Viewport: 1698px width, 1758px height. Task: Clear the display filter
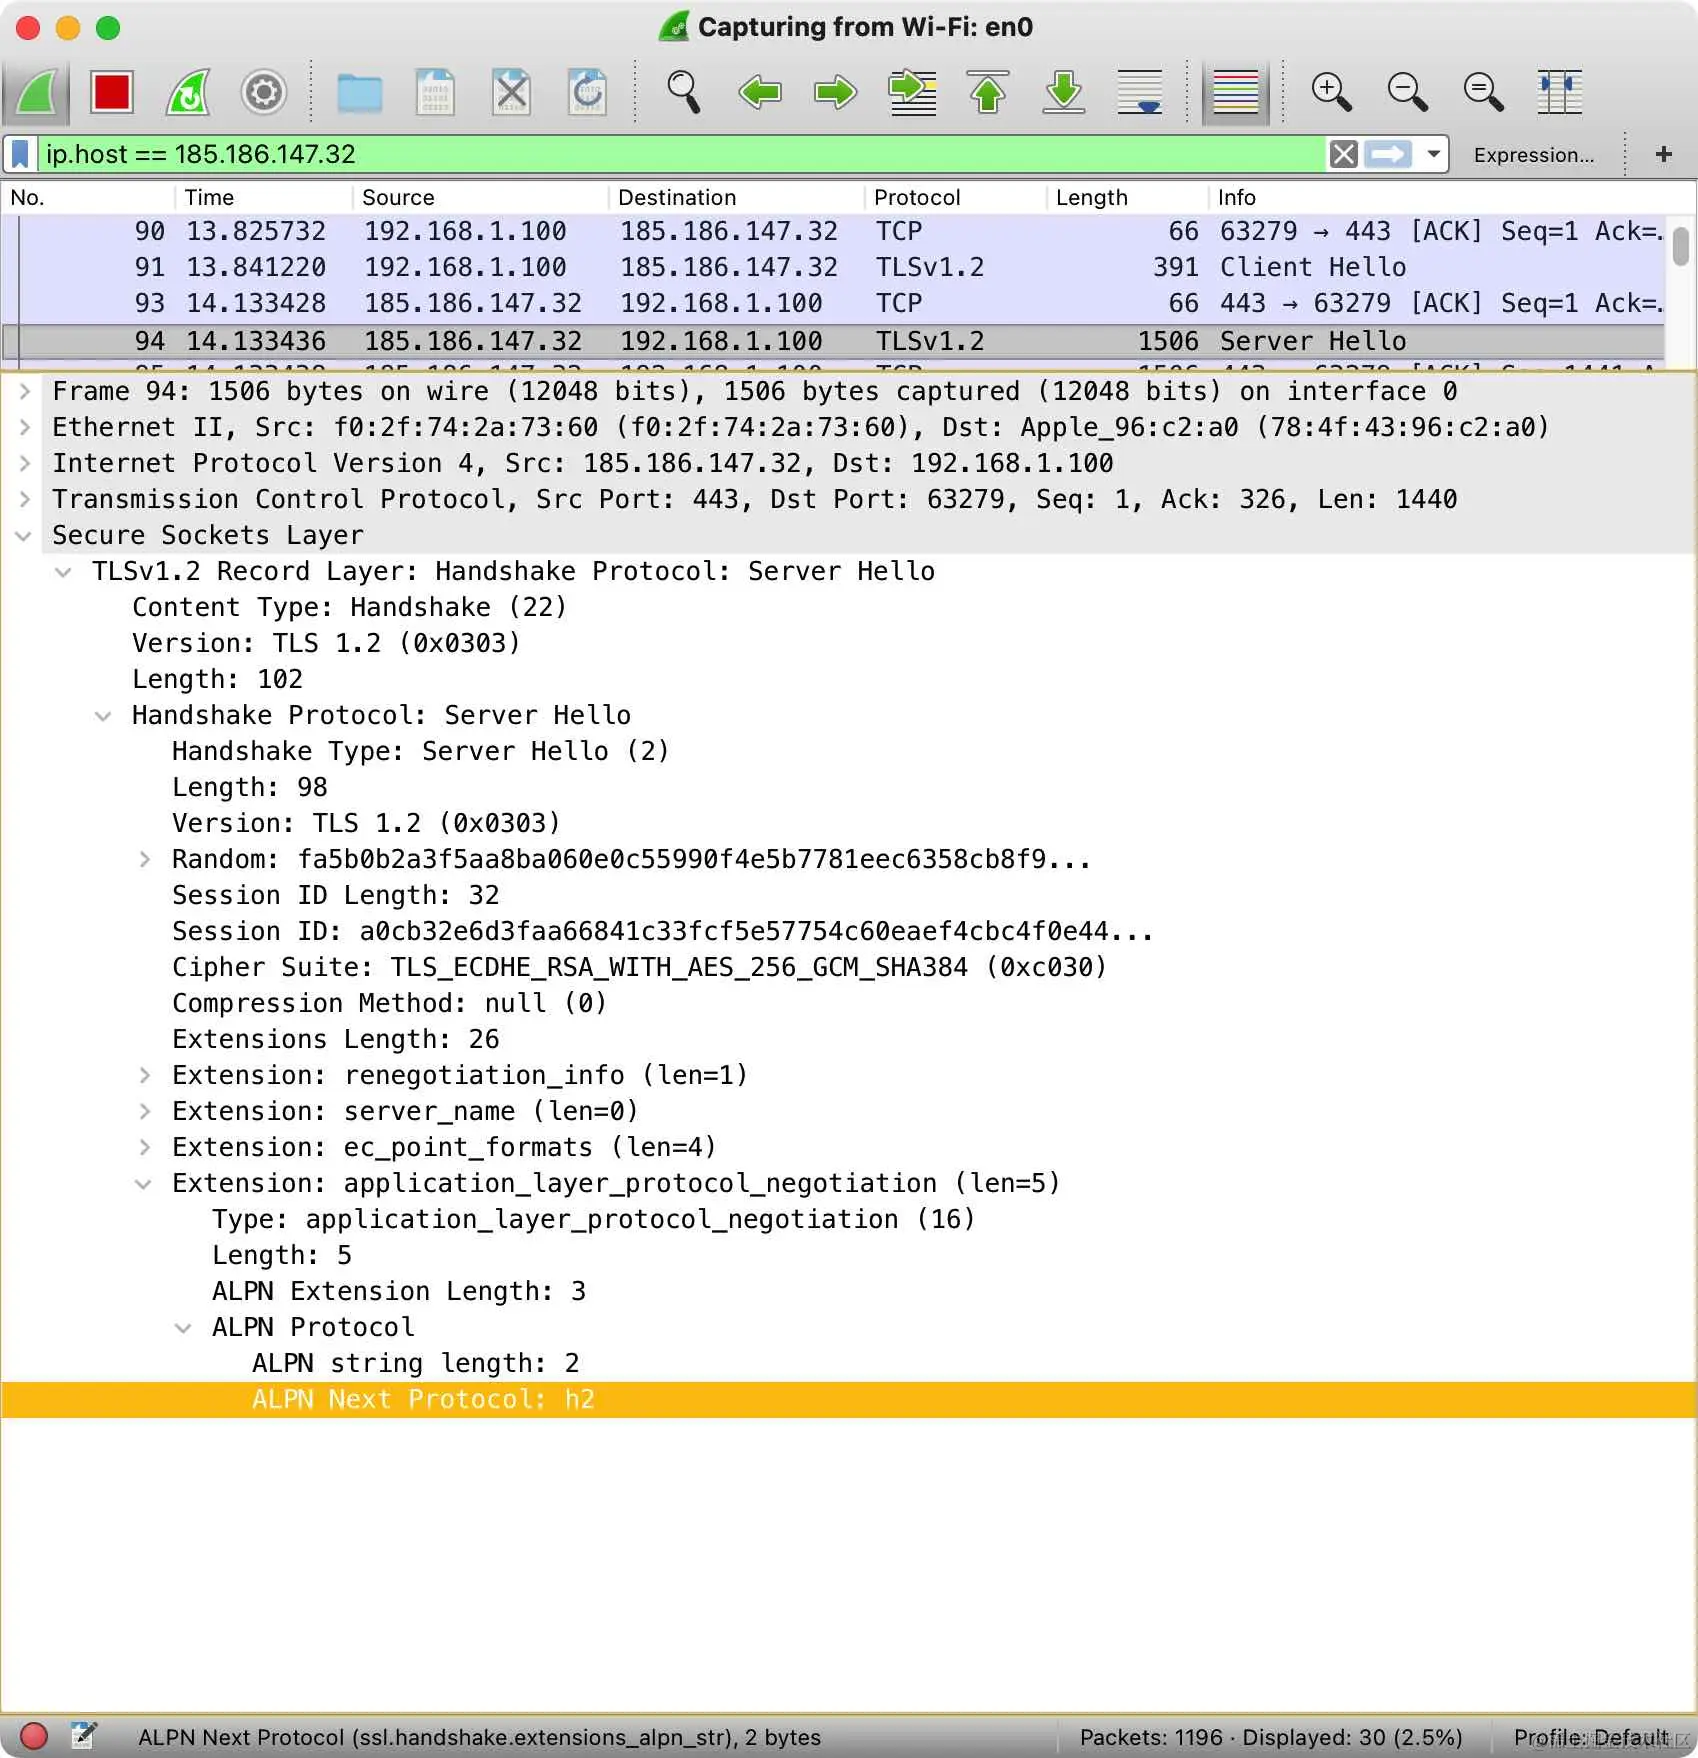click(x=1343, y=154)
